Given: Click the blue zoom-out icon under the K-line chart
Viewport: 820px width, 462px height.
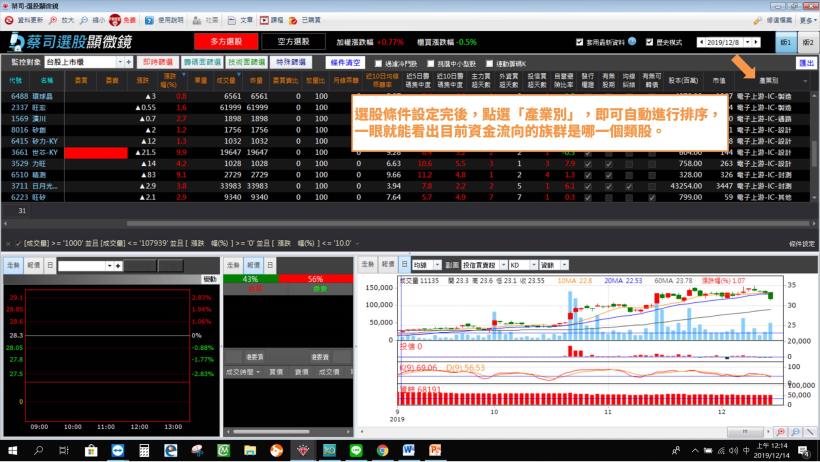Looking at the screenshot, I should 795,432.
